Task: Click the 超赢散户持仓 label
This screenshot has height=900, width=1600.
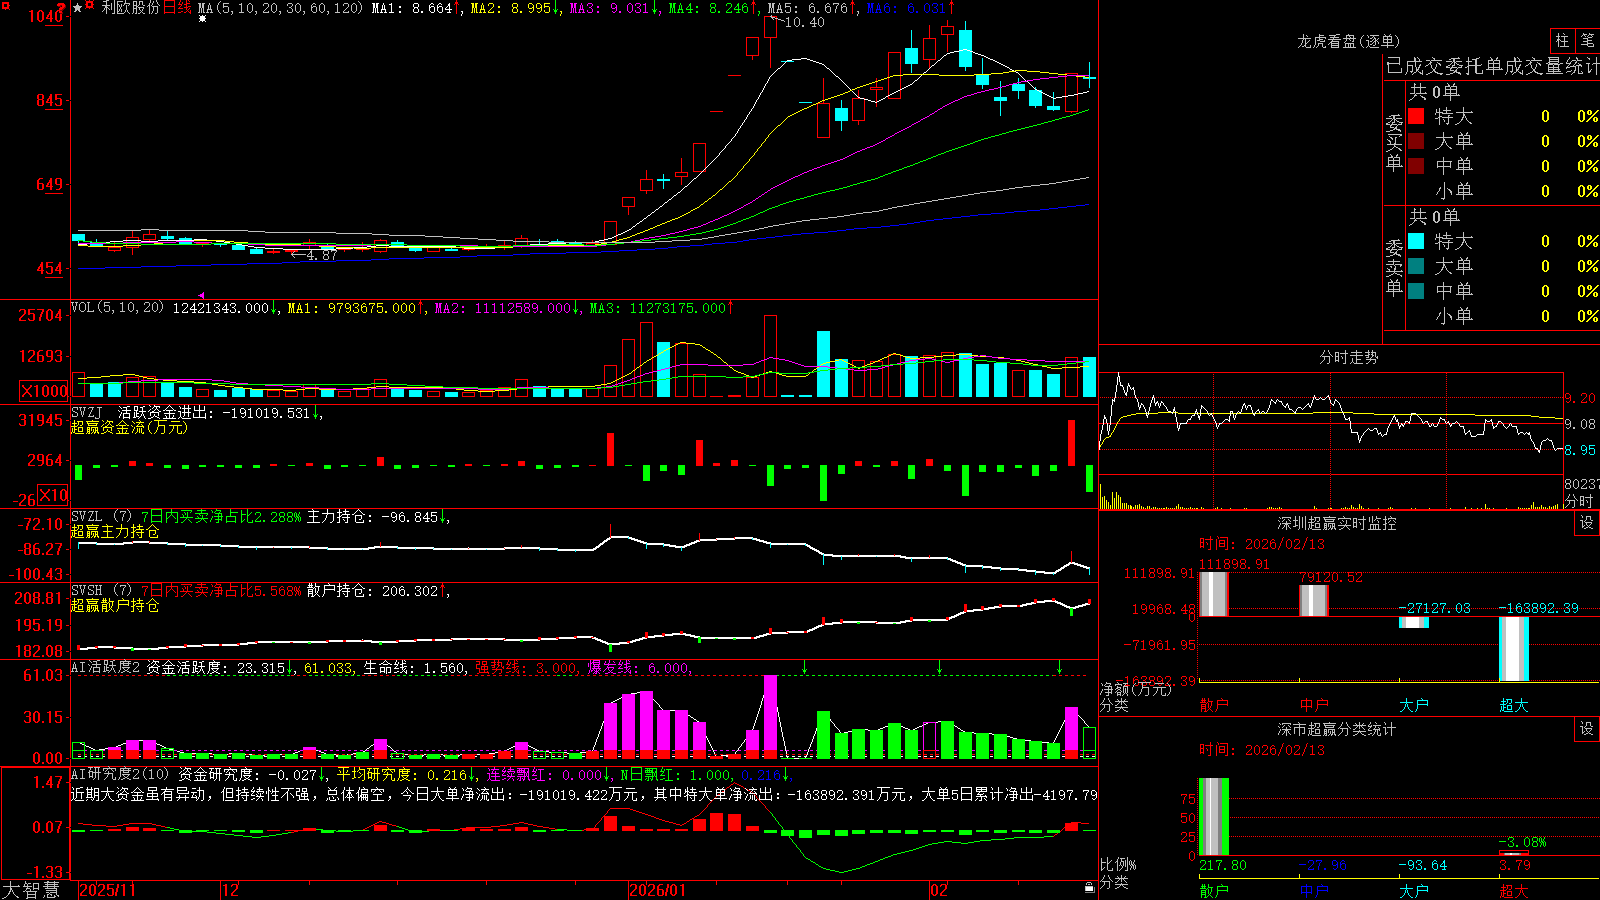Action: coord(115,605)
